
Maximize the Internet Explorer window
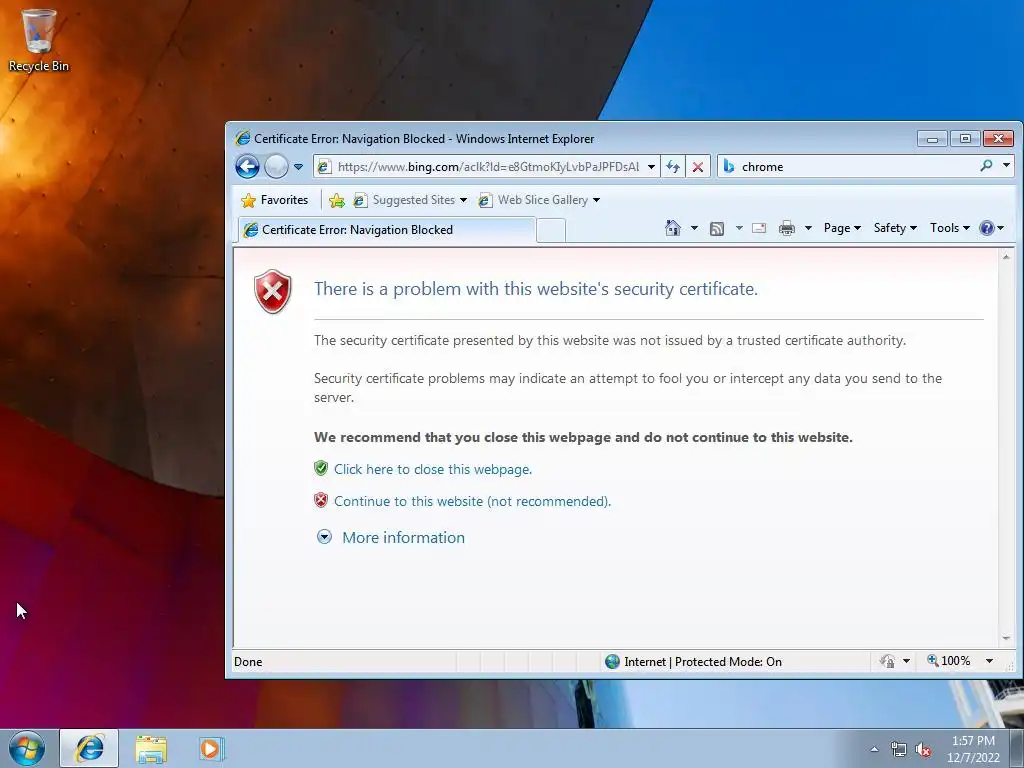pyautogui.click(x=965, y=138)
